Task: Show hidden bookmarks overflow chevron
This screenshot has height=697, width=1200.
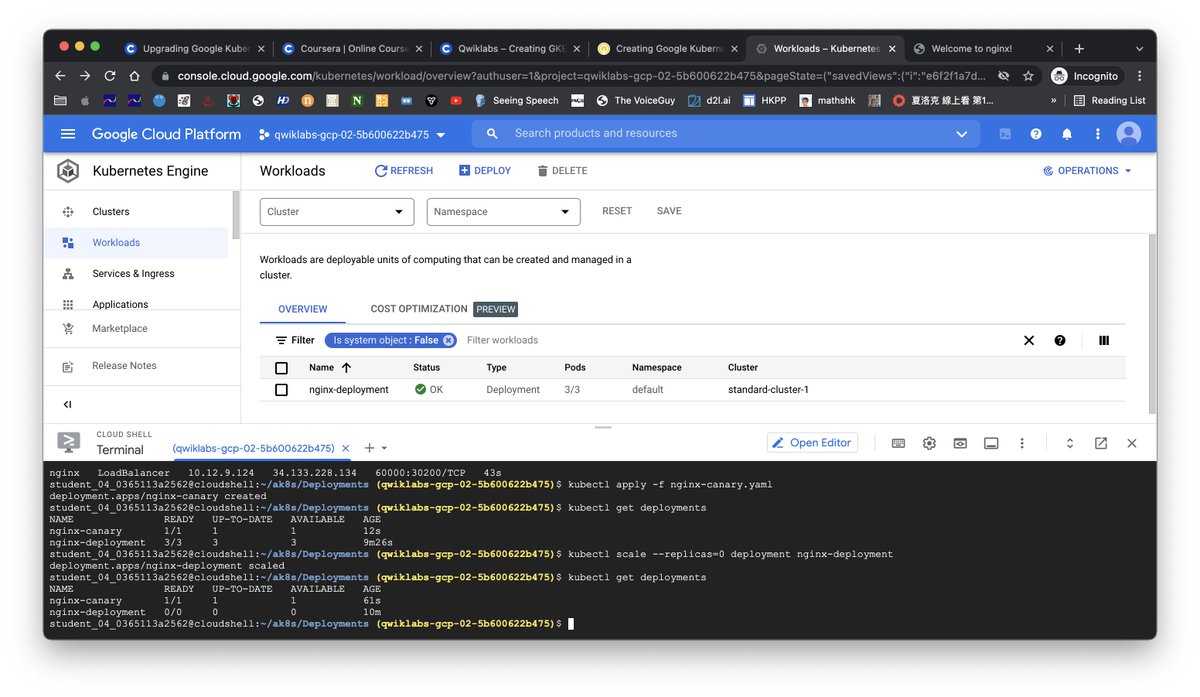Action: click(1053, 100)
